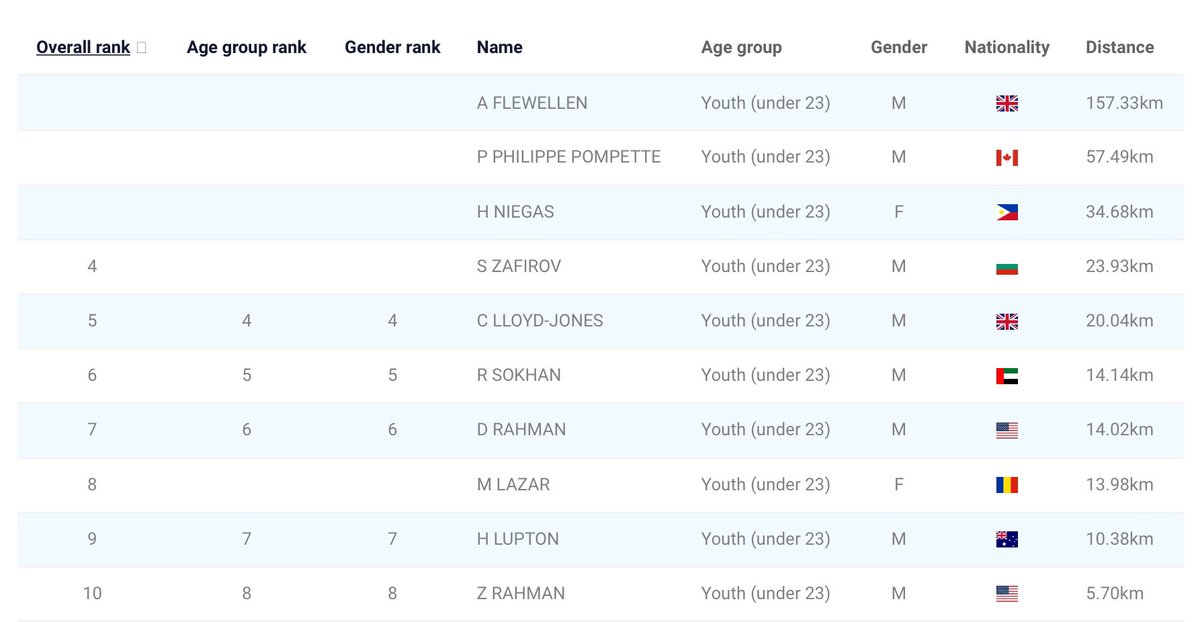Image resolution: width=1200 pixels, height=622 pixels.
Task: Click the distance value 20.04km
Action: pos(1120,320)
